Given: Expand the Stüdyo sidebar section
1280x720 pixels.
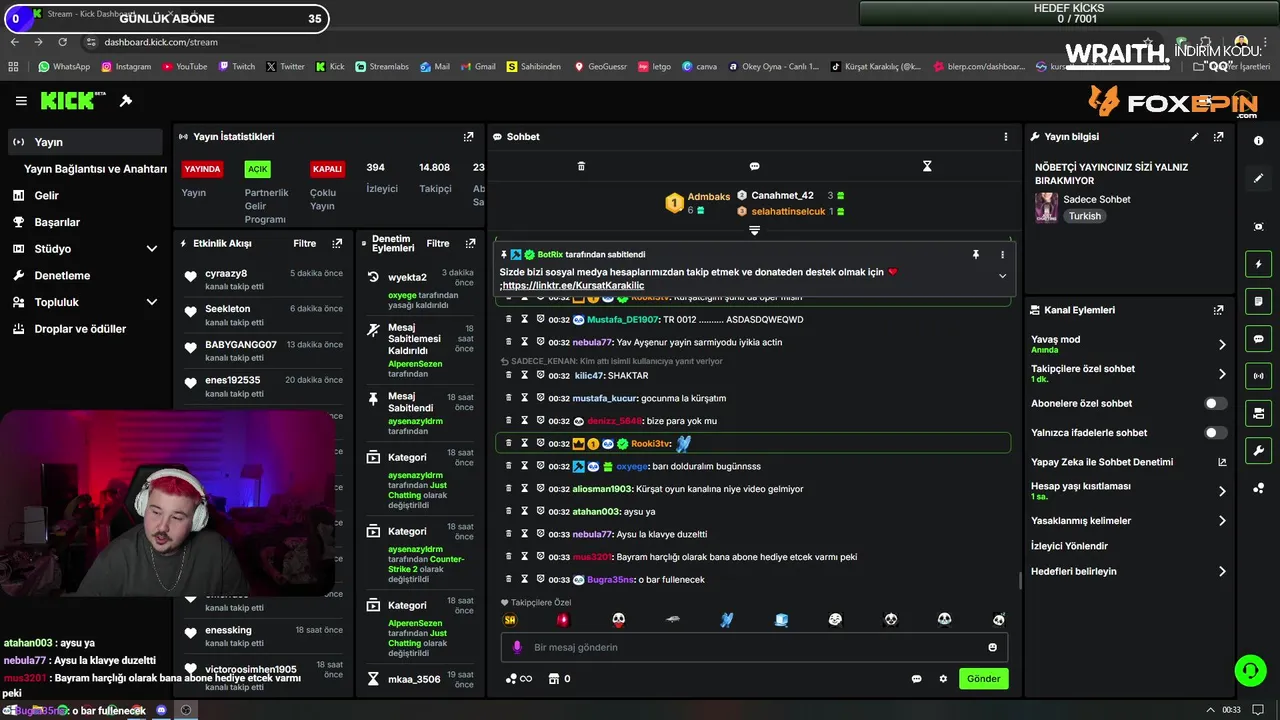Looking at the screenshot, I should click(152, 249).
